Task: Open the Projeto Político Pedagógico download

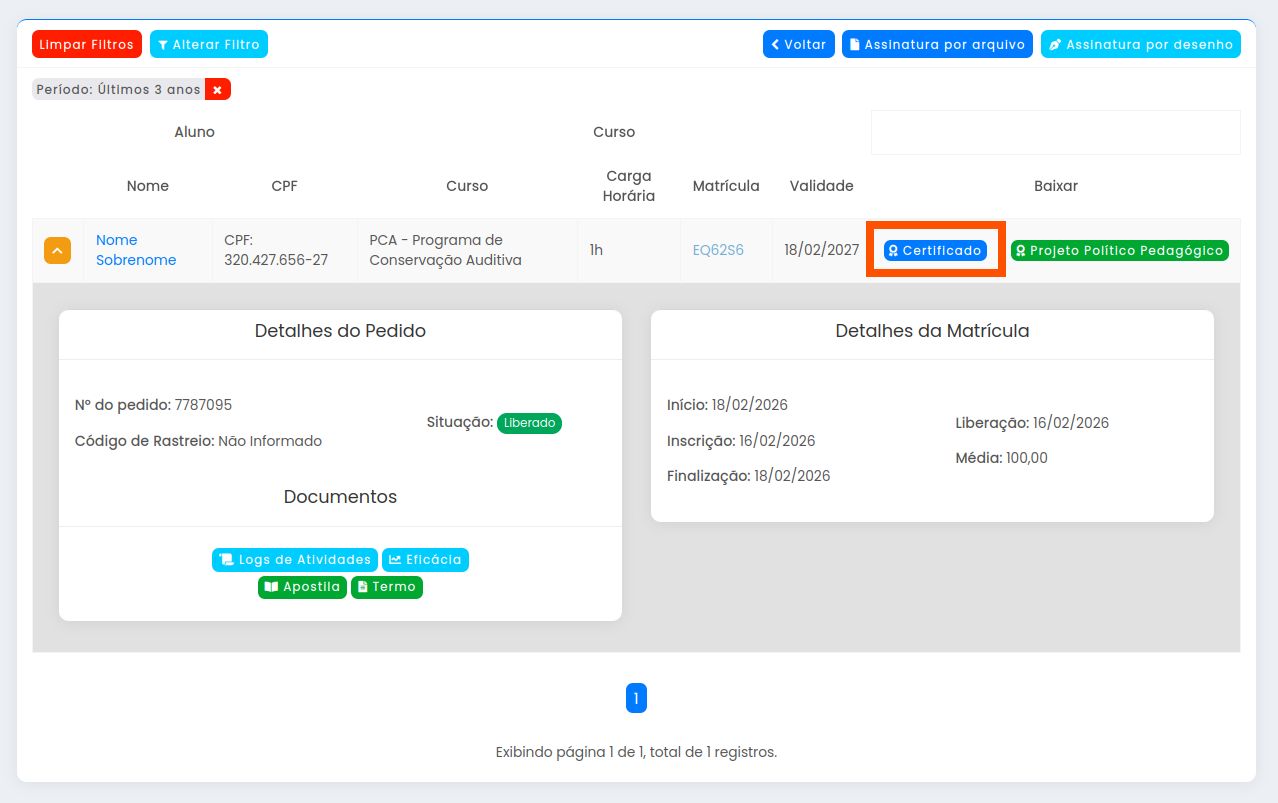Action: pyautogui.click(x=1119, y=250)
